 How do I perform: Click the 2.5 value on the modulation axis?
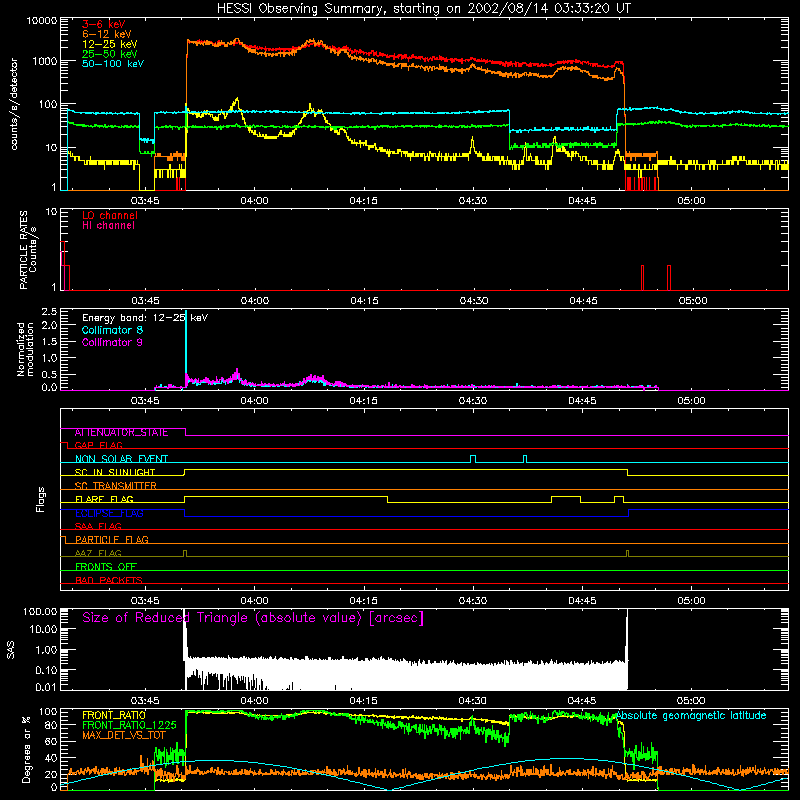(x=49, y=311)
